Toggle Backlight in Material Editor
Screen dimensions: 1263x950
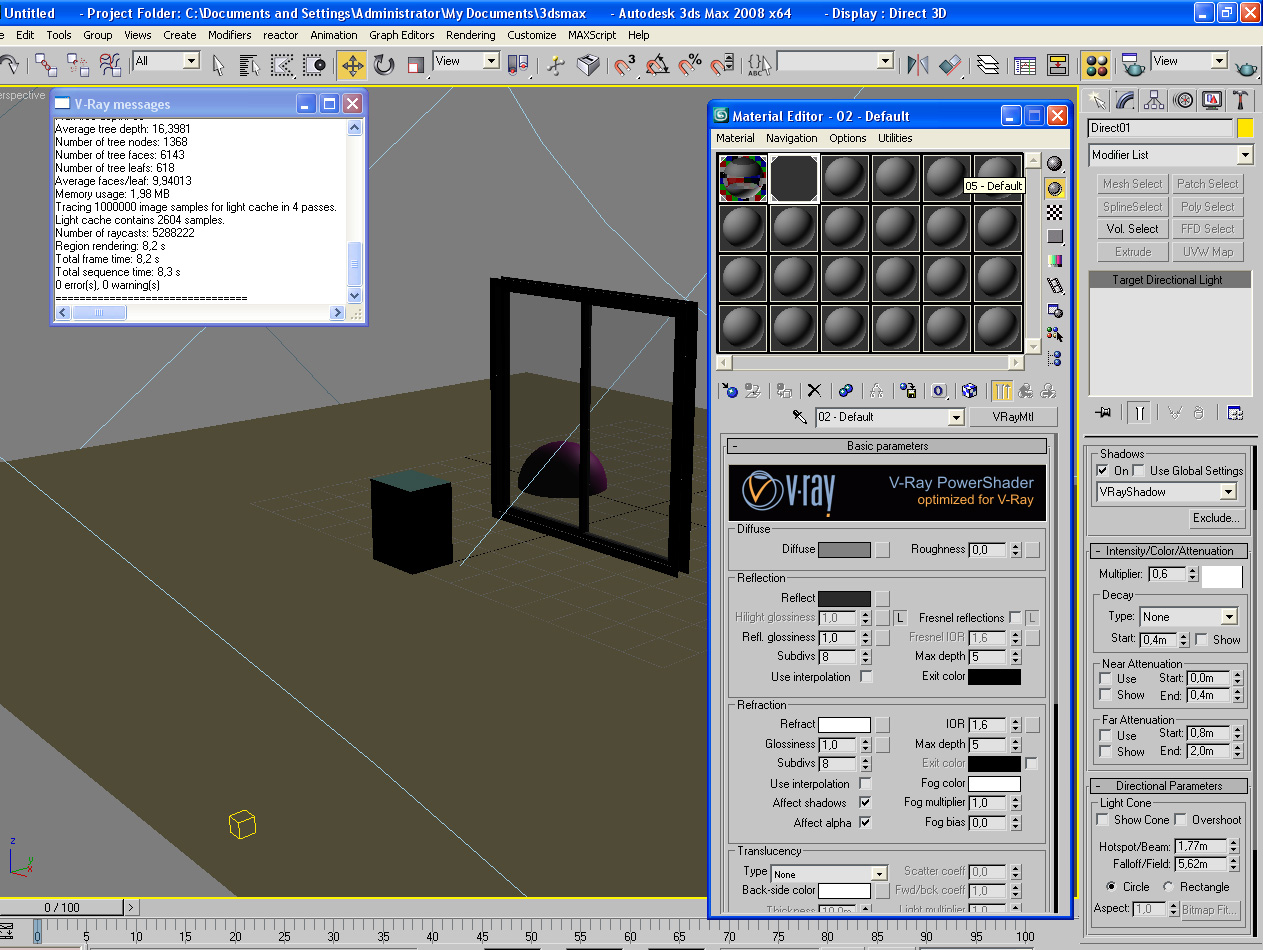pyautogui.click(x=1054, y=188)
